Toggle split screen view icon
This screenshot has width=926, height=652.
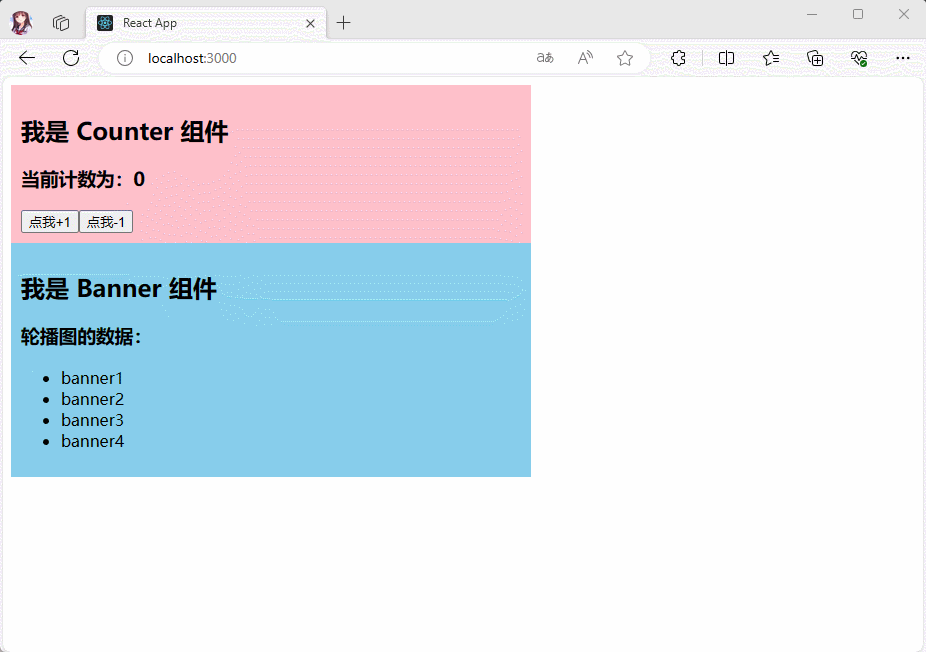tap(727, 58)
